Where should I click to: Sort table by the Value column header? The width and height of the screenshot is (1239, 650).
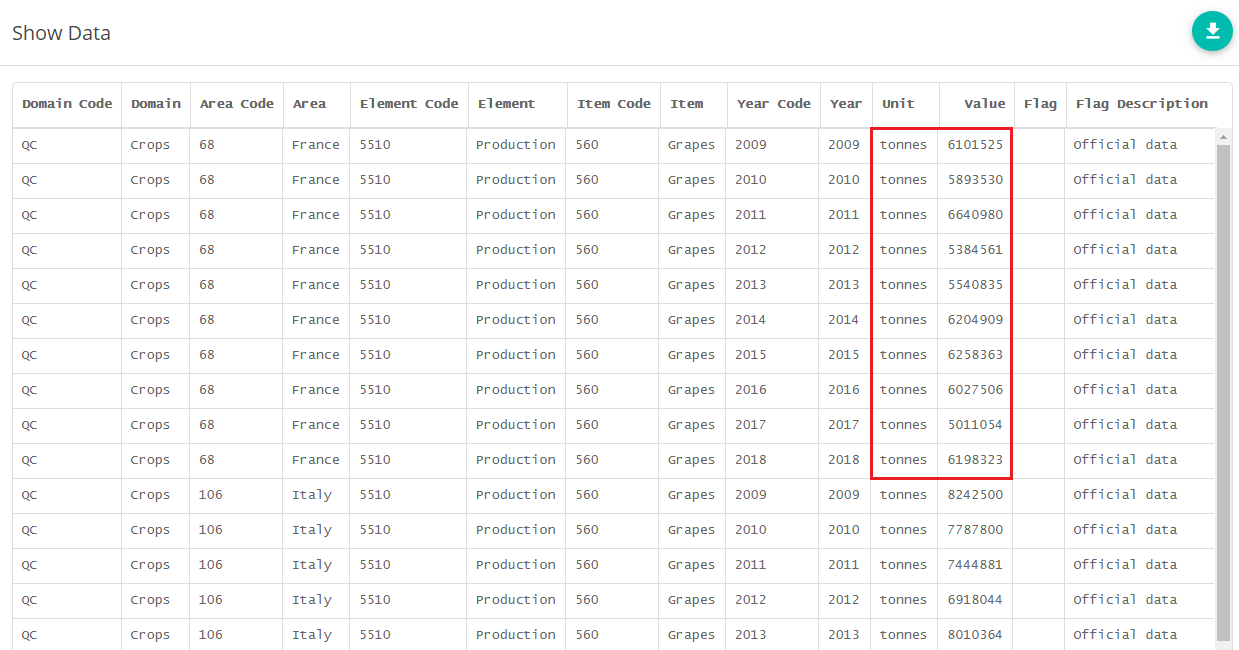point(985,103)
